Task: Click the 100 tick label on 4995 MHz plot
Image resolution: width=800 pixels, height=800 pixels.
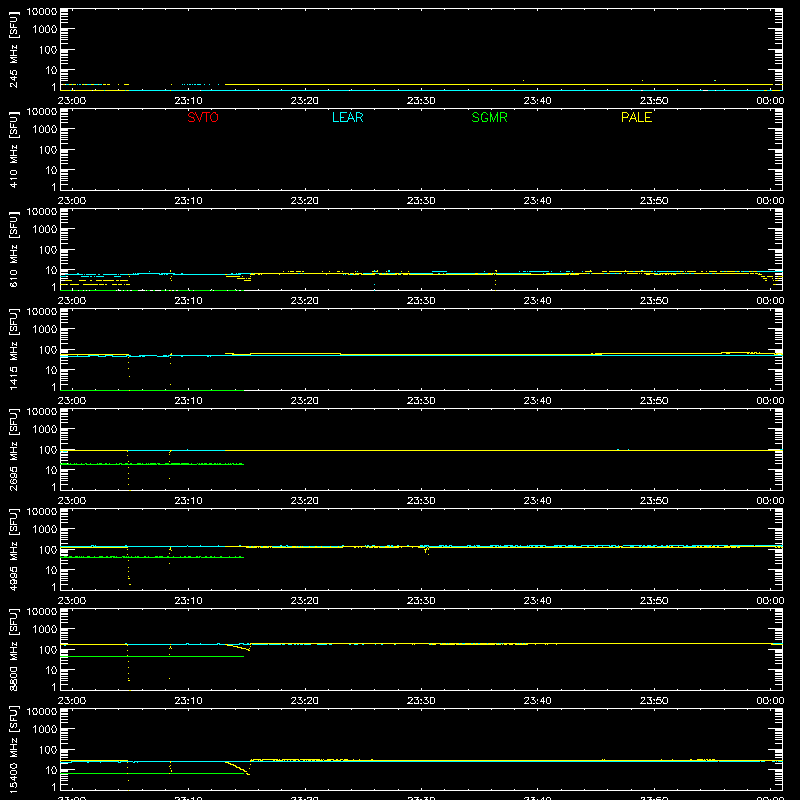Action: click(x=48, y=550)
